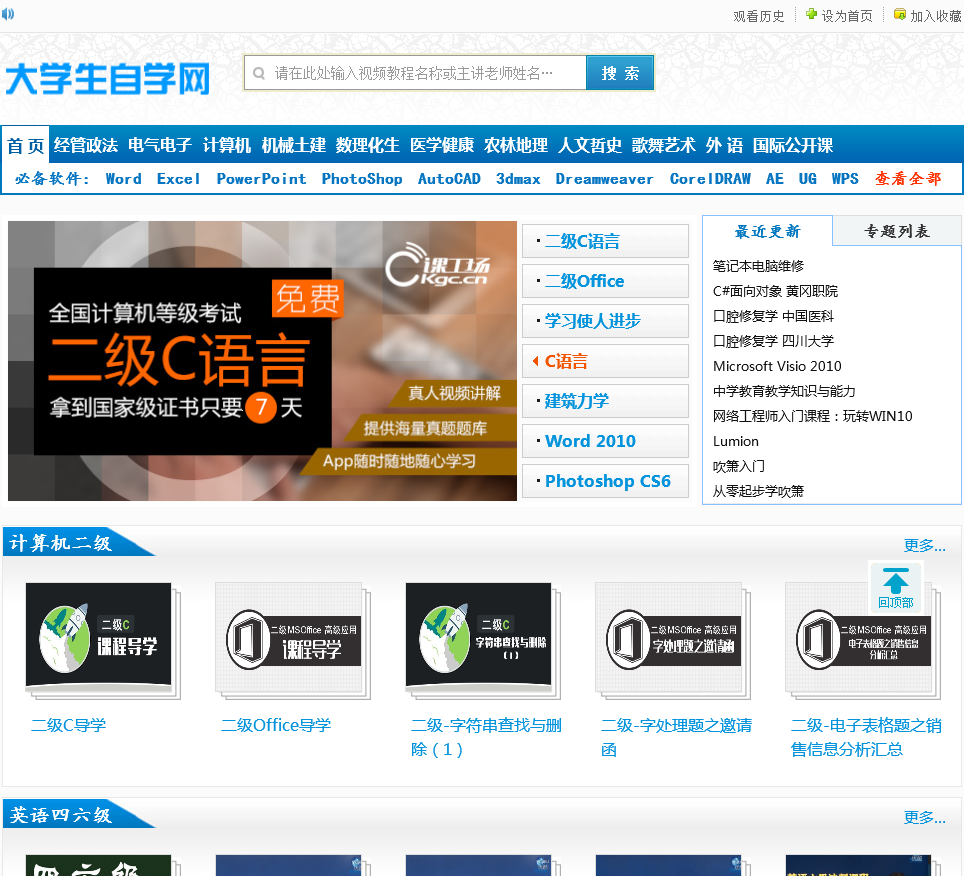The width and height of the screenshot is (964, 876).
Task: Open 3dmax software link
Action: tap(518, 179)
